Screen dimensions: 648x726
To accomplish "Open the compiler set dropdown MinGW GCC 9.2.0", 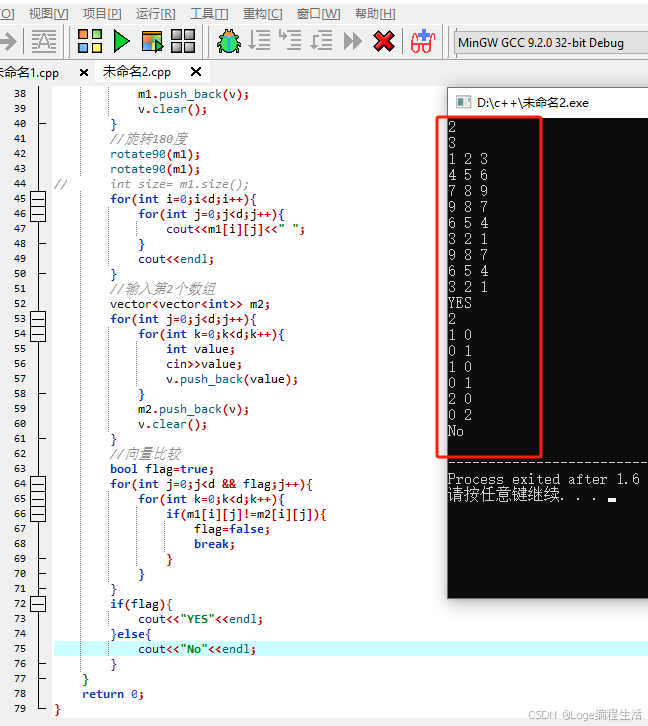I will tap(551, 43).
